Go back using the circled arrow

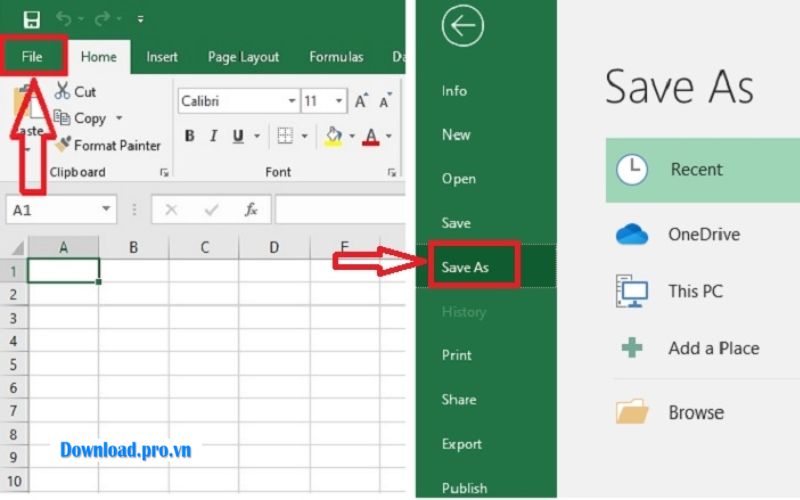click(x=463, y=26)
